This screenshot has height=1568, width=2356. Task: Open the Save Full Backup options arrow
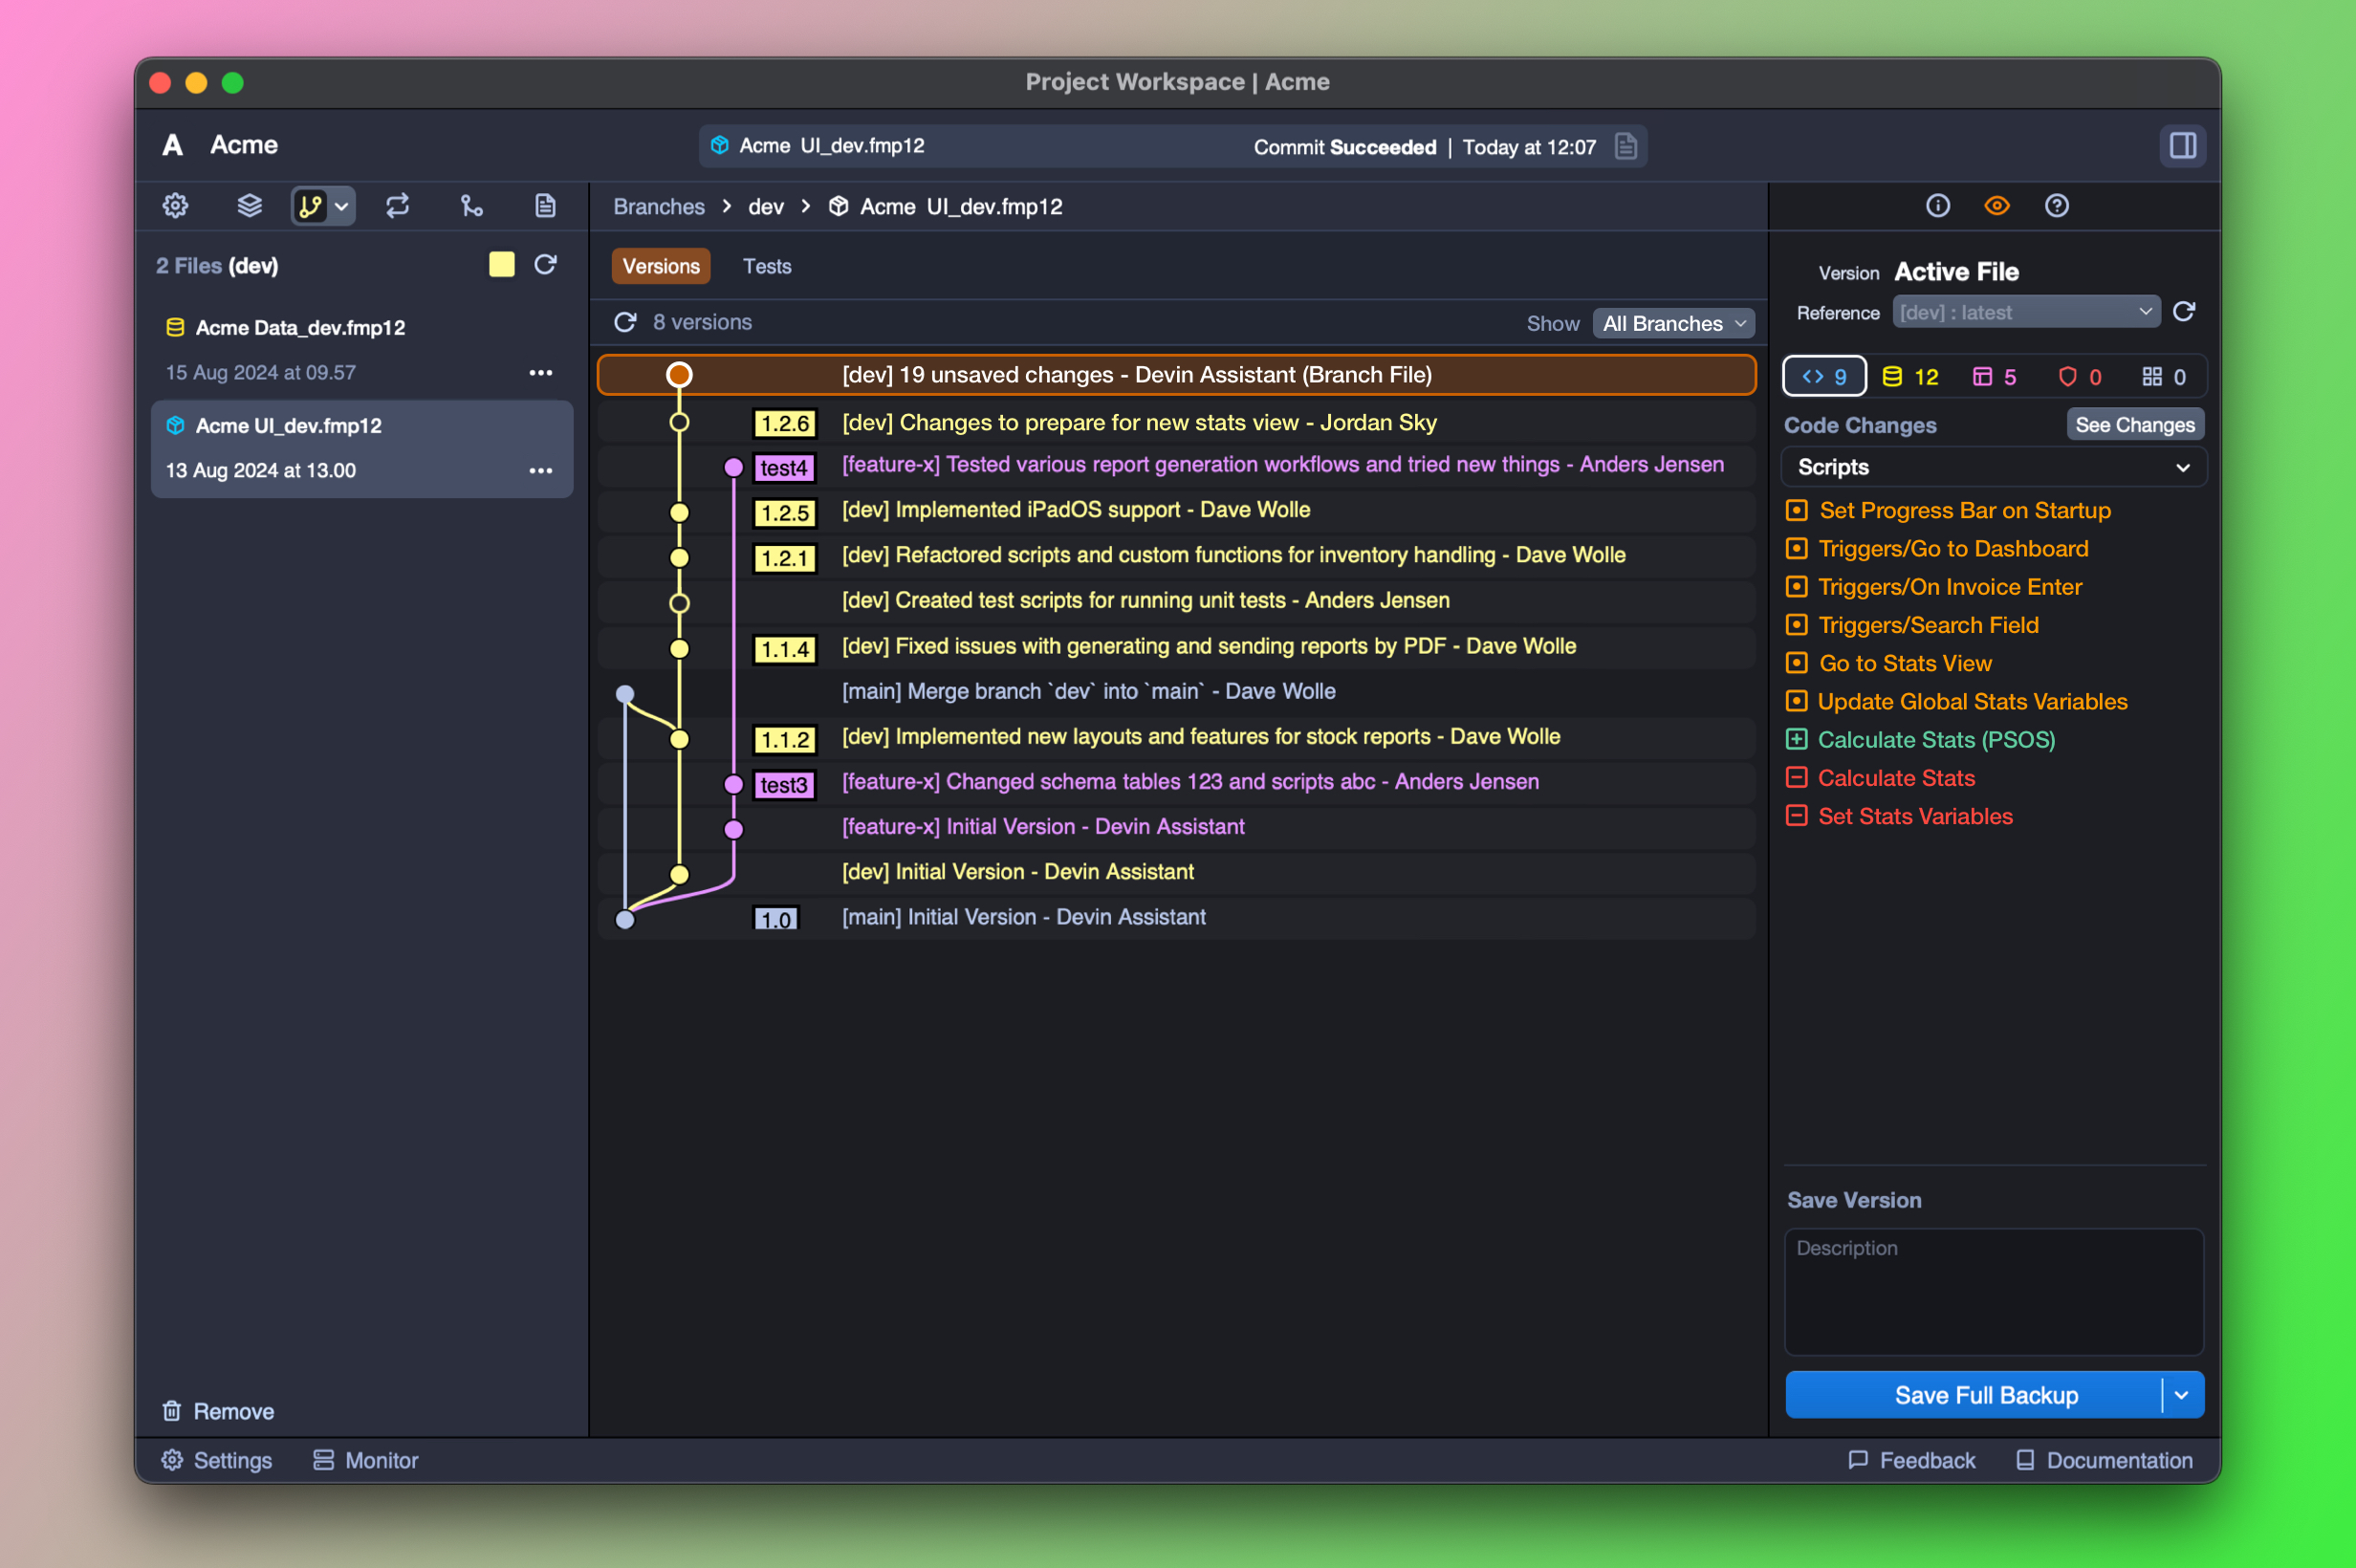pyautogui.click(x=2182, y=1395)
